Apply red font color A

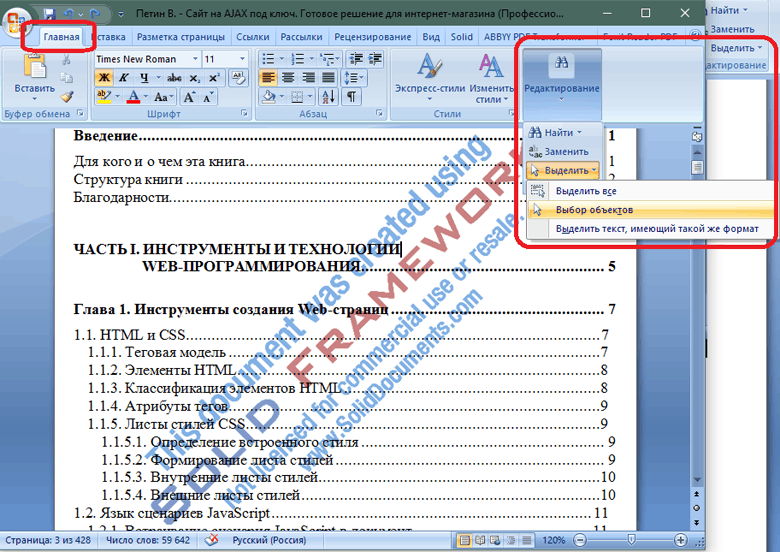(x=133, y=96)
